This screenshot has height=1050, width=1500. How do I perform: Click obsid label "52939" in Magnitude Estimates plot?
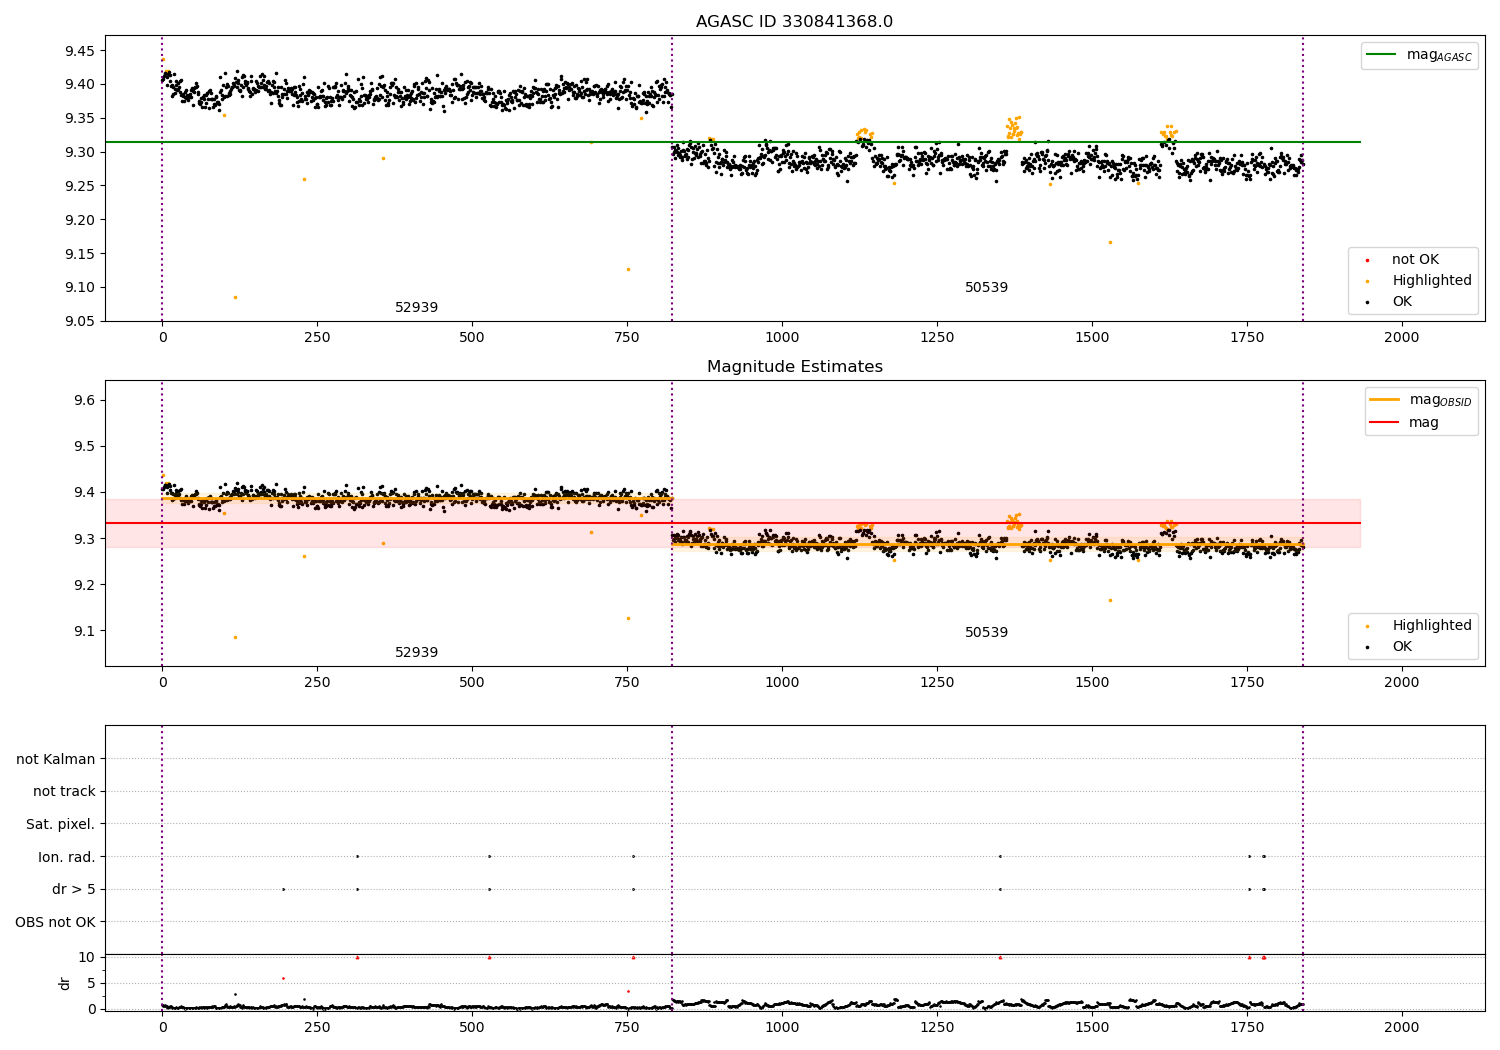[x=416, y=653]
